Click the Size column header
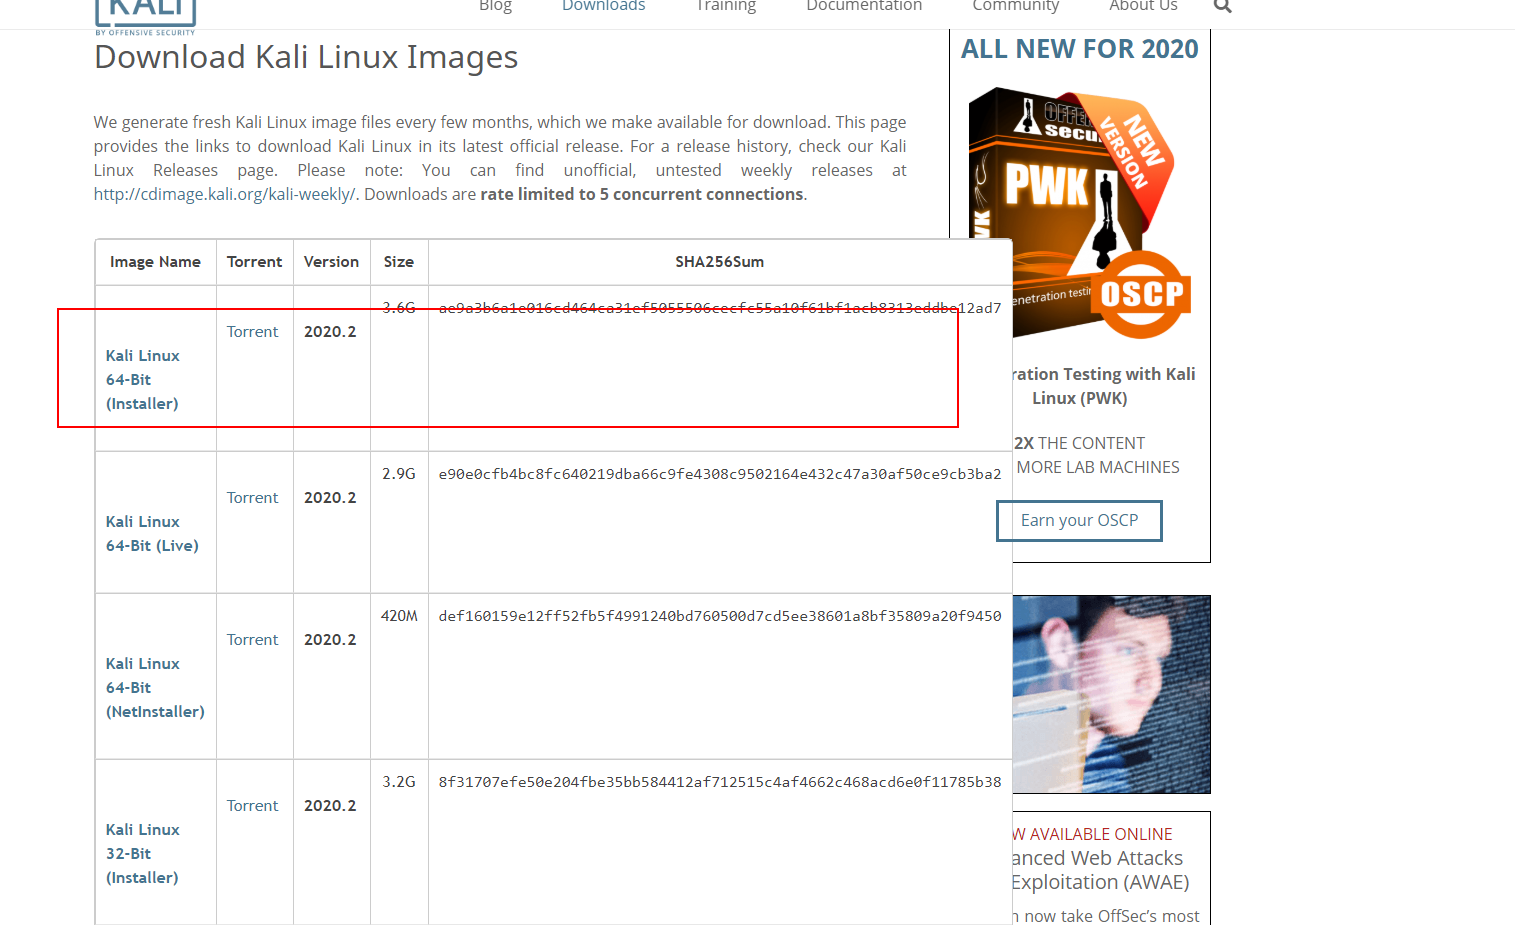This screenshot has height=925, width=1515. click(398, 262)
